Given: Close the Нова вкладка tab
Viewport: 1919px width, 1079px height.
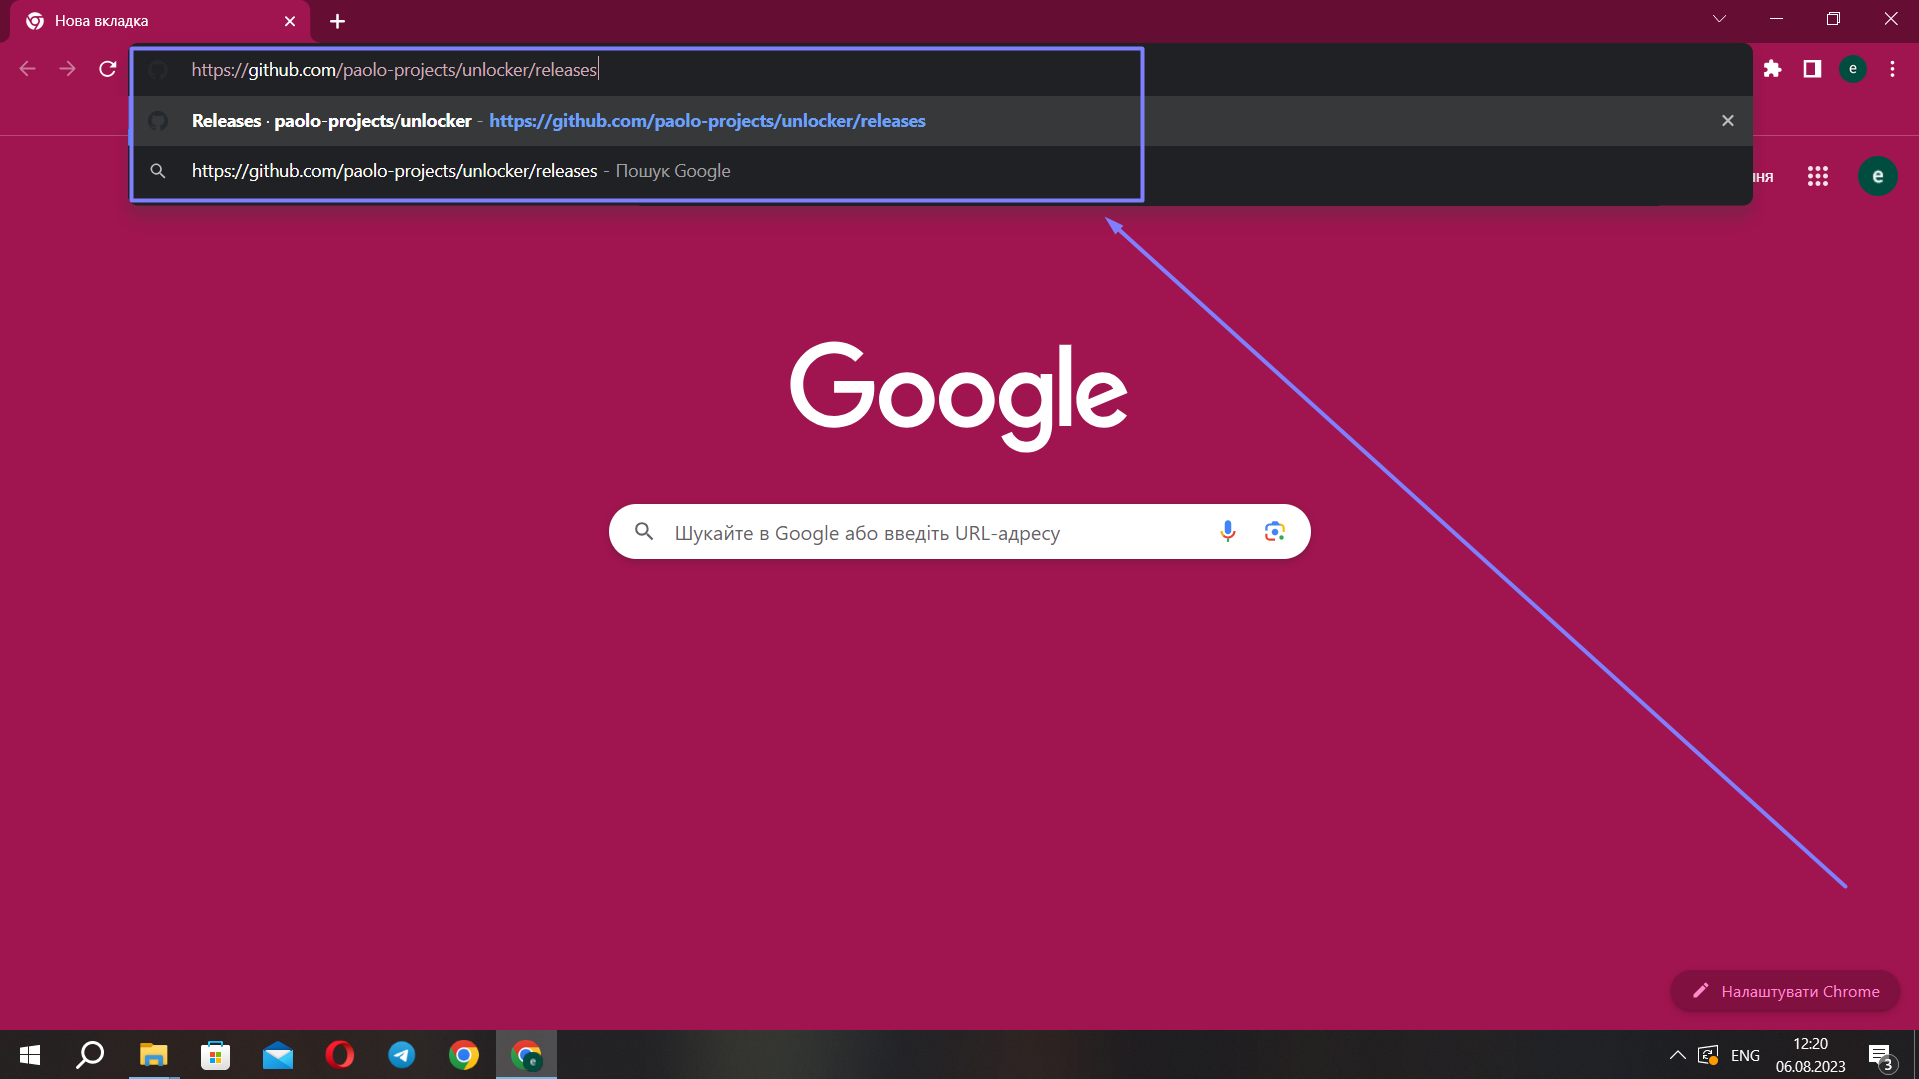Looking at the screenshot, I should 290,21.
